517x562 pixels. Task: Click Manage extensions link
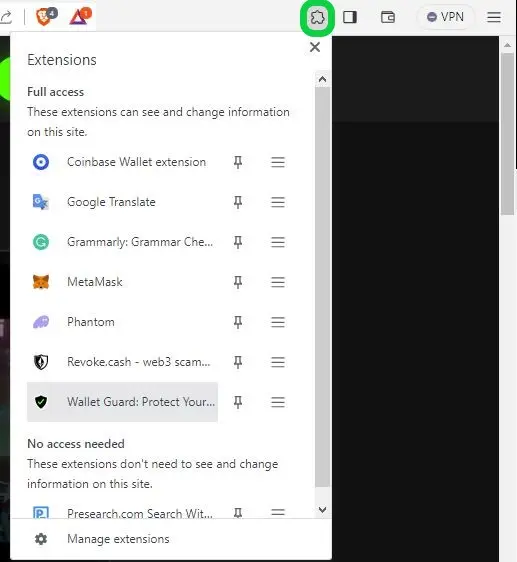coord(118,539)
